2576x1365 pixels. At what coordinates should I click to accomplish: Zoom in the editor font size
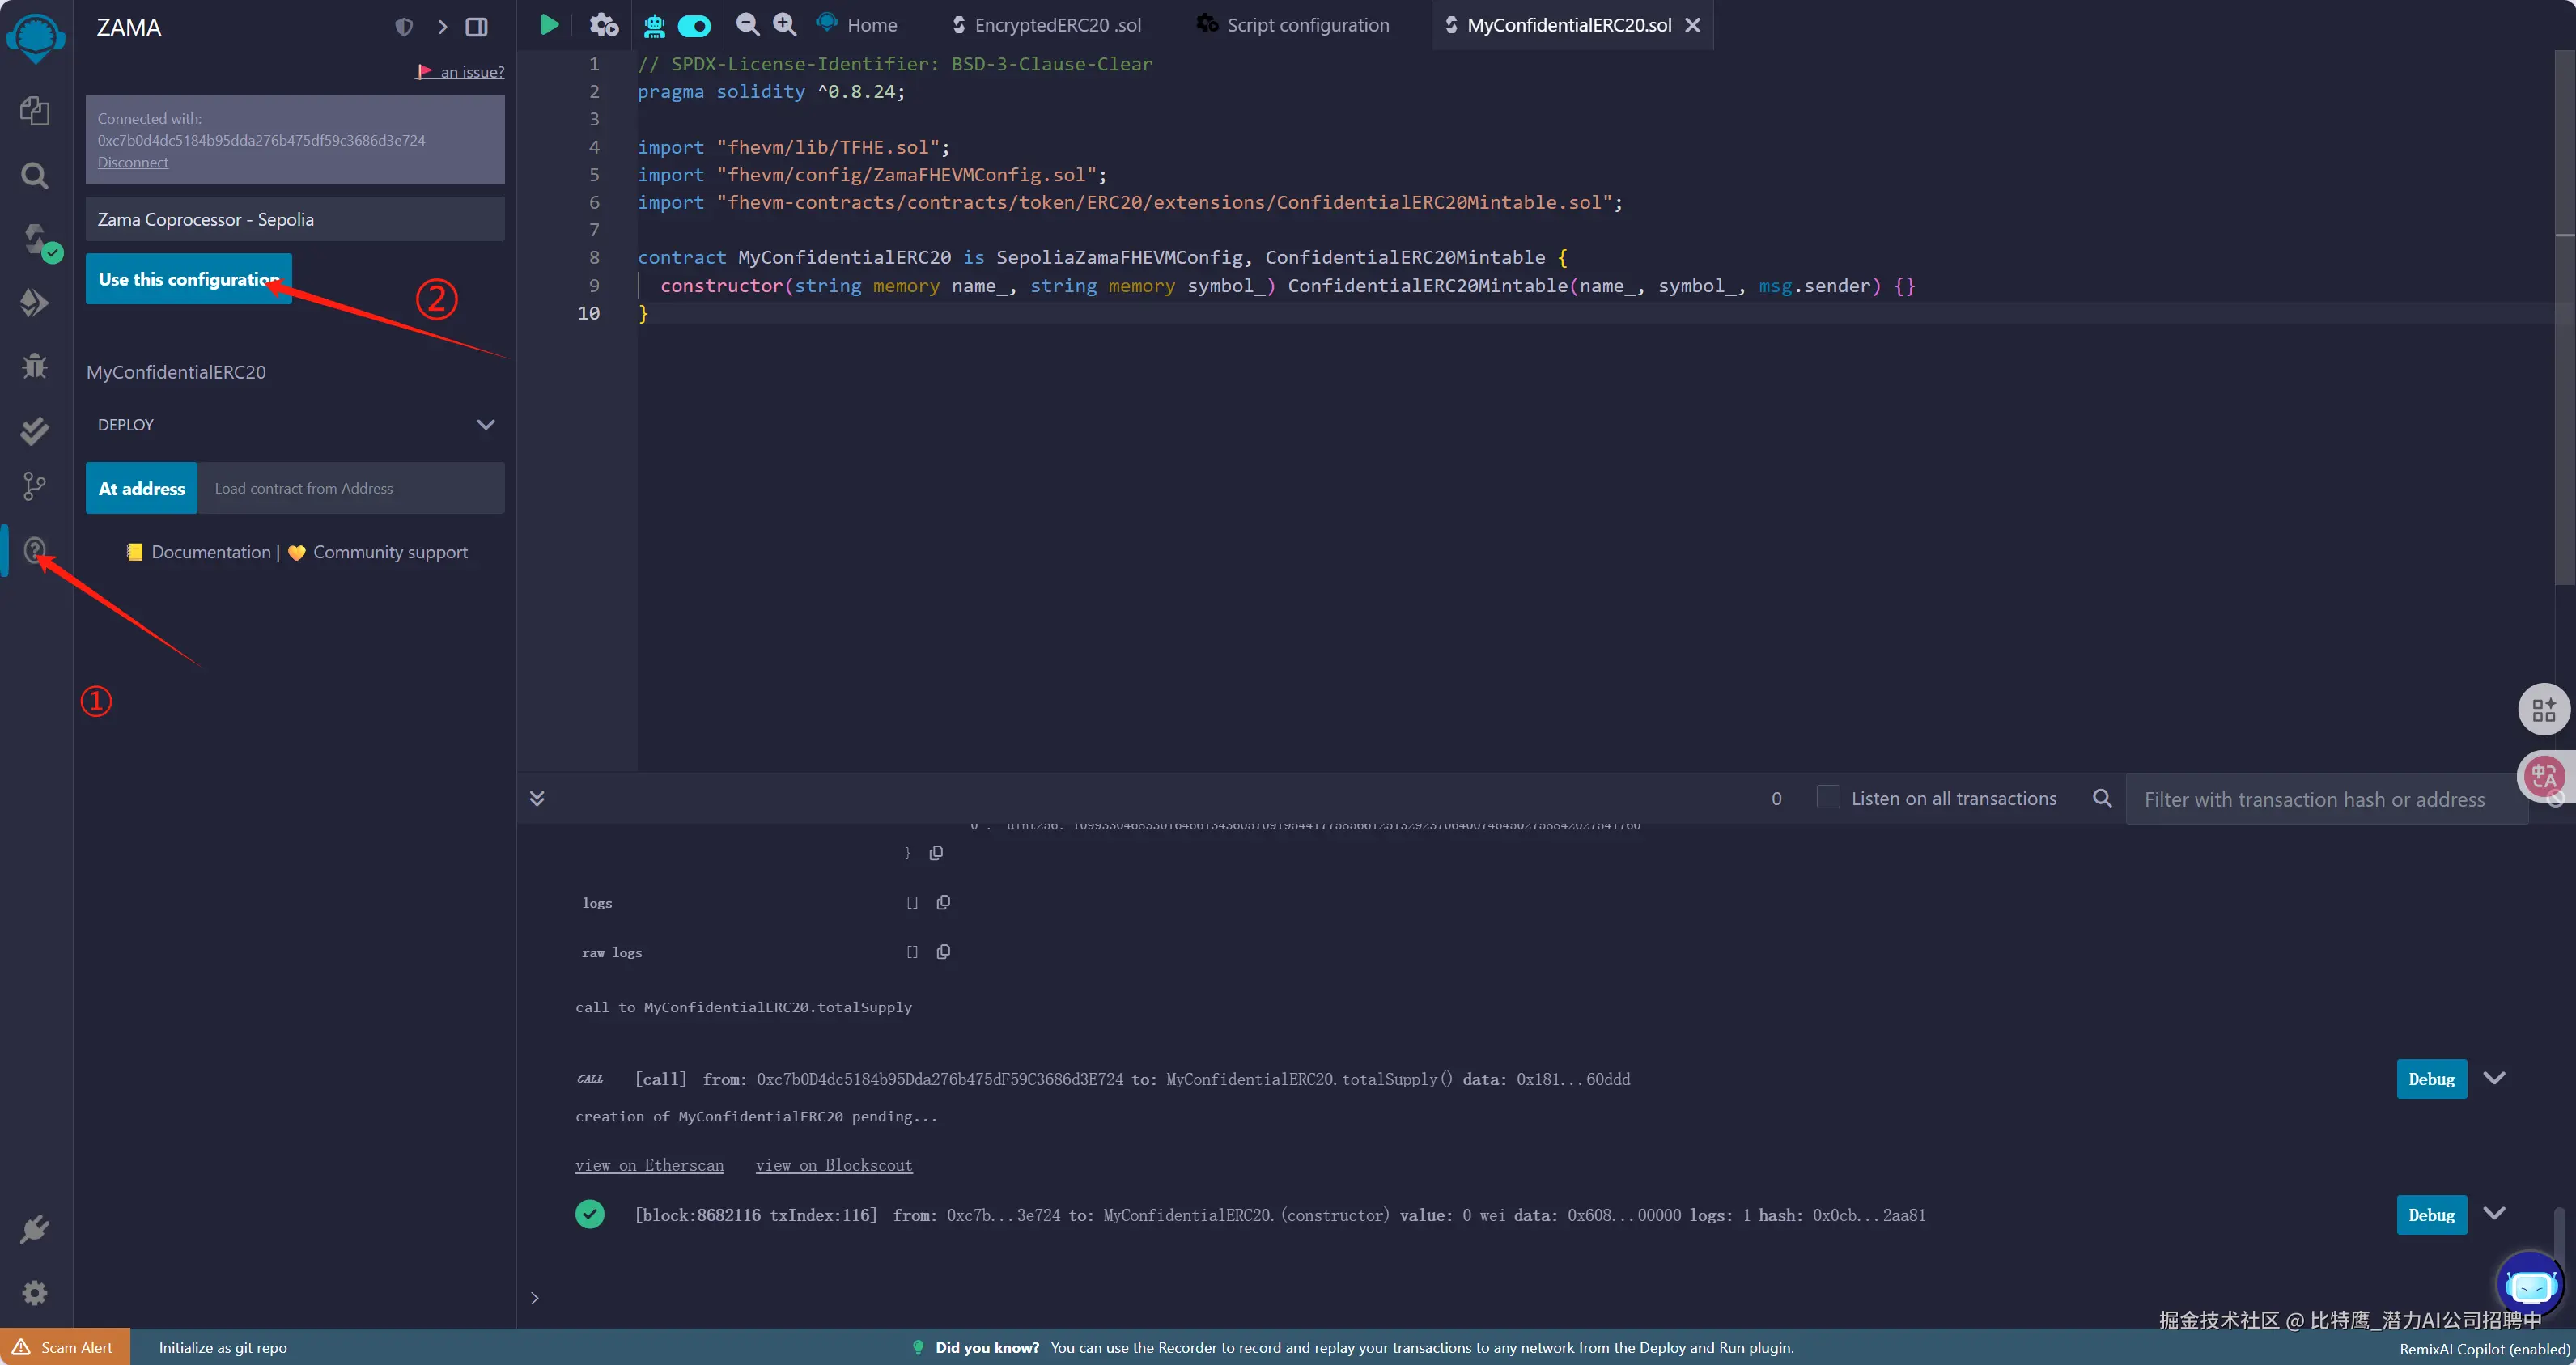785,25
